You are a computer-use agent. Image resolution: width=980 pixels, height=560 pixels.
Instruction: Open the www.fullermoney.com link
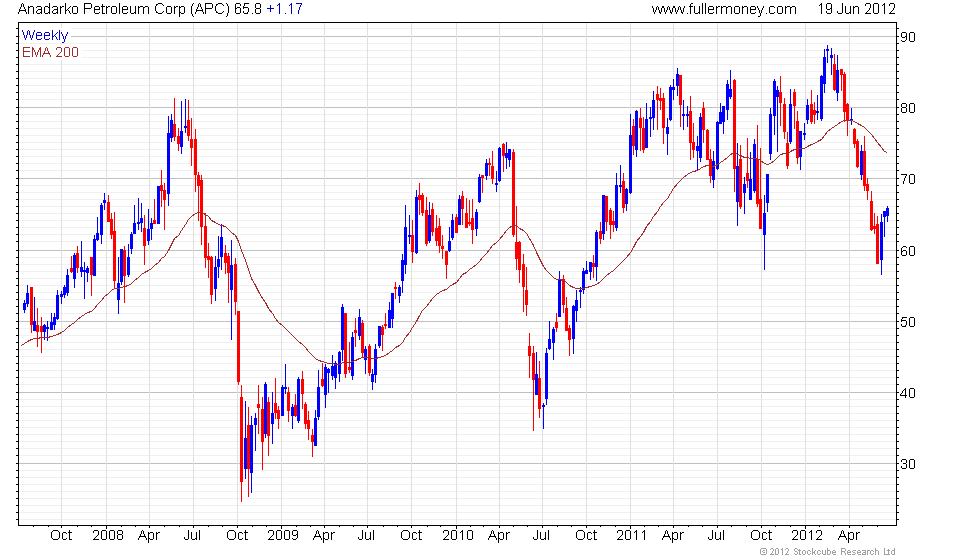pos(724,9)
